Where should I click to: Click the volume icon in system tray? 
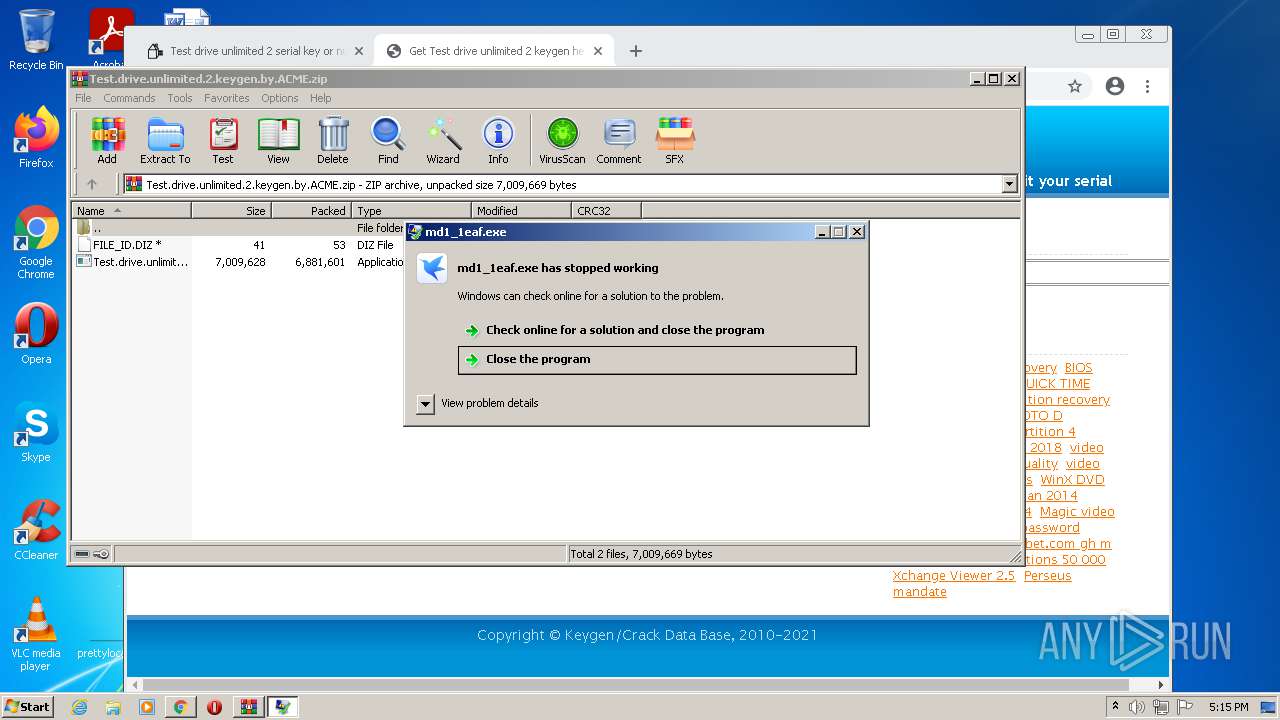pos(1137,707)
